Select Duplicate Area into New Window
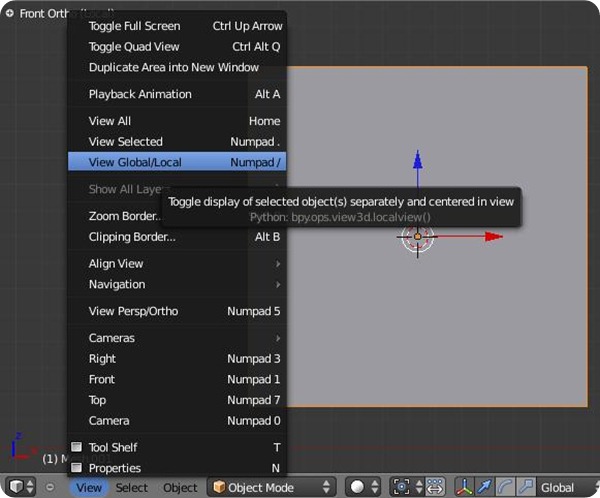 177,67
